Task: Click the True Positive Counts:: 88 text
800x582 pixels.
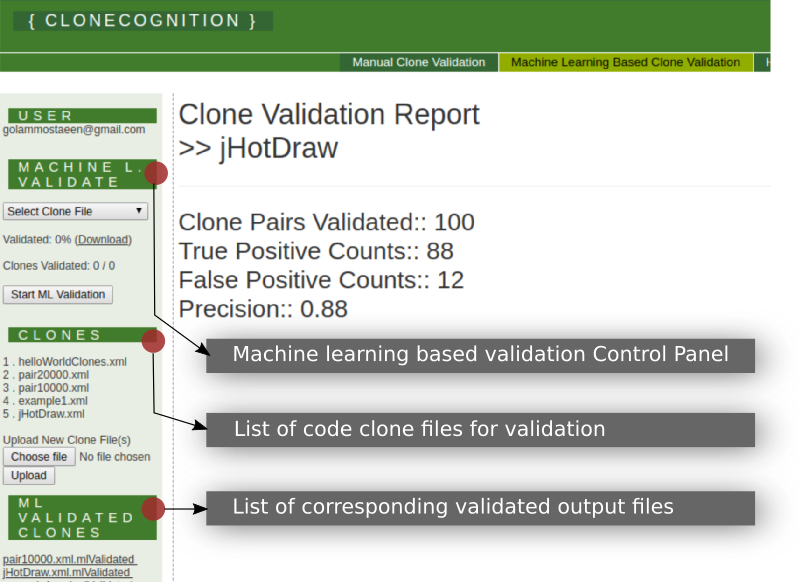Action: click(x=316, y=251)
